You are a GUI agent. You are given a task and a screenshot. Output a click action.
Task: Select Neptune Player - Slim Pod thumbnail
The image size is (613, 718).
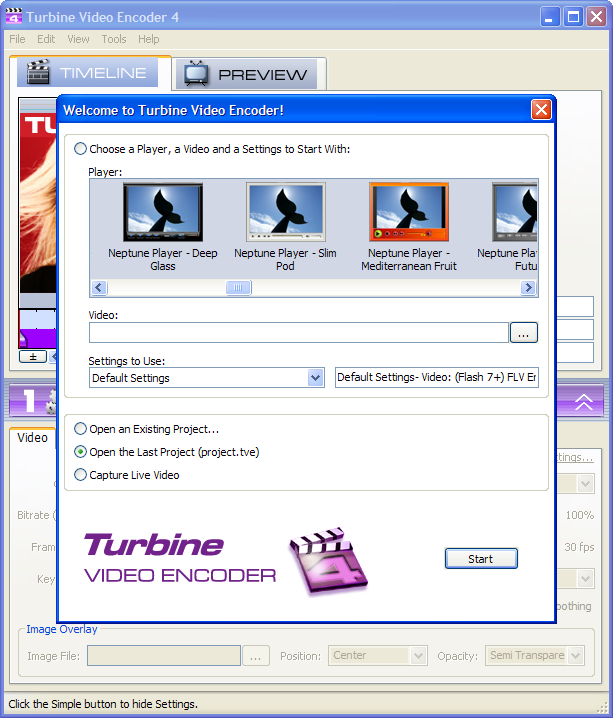[x=286, y=212]
